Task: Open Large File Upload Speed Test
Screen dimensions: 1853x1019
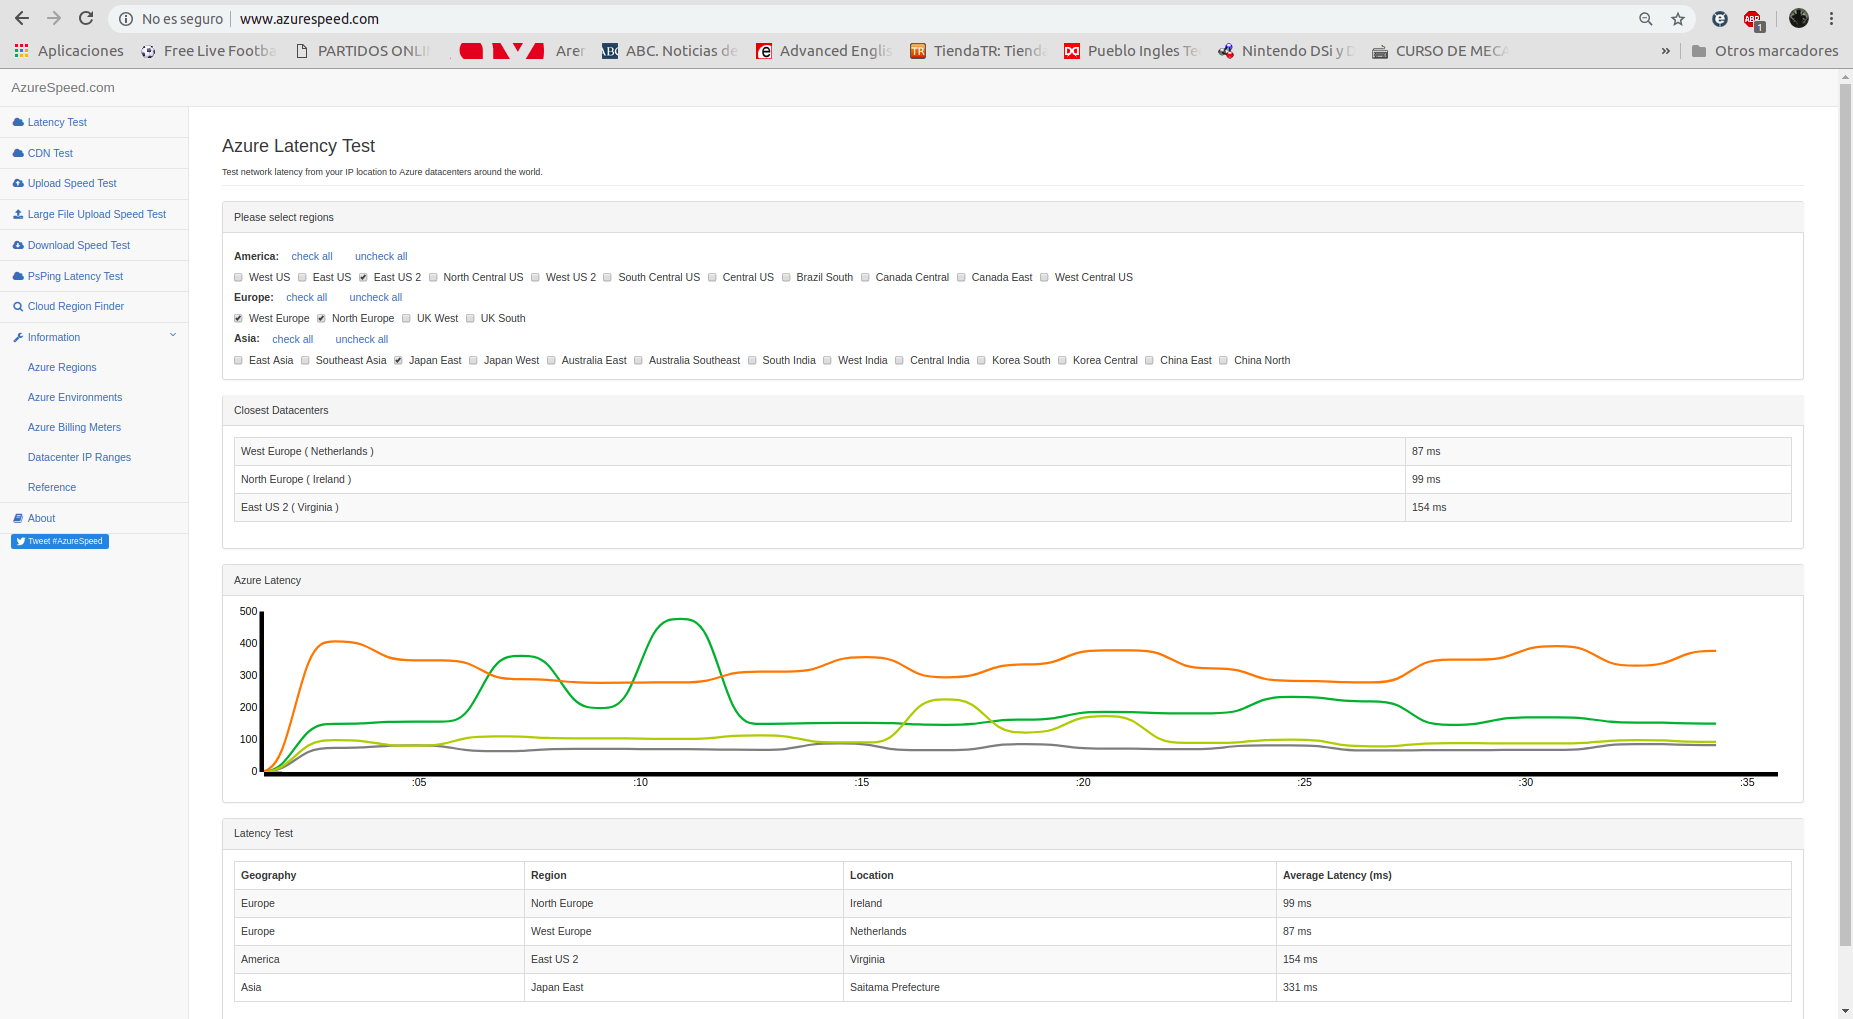Action: 96,214
